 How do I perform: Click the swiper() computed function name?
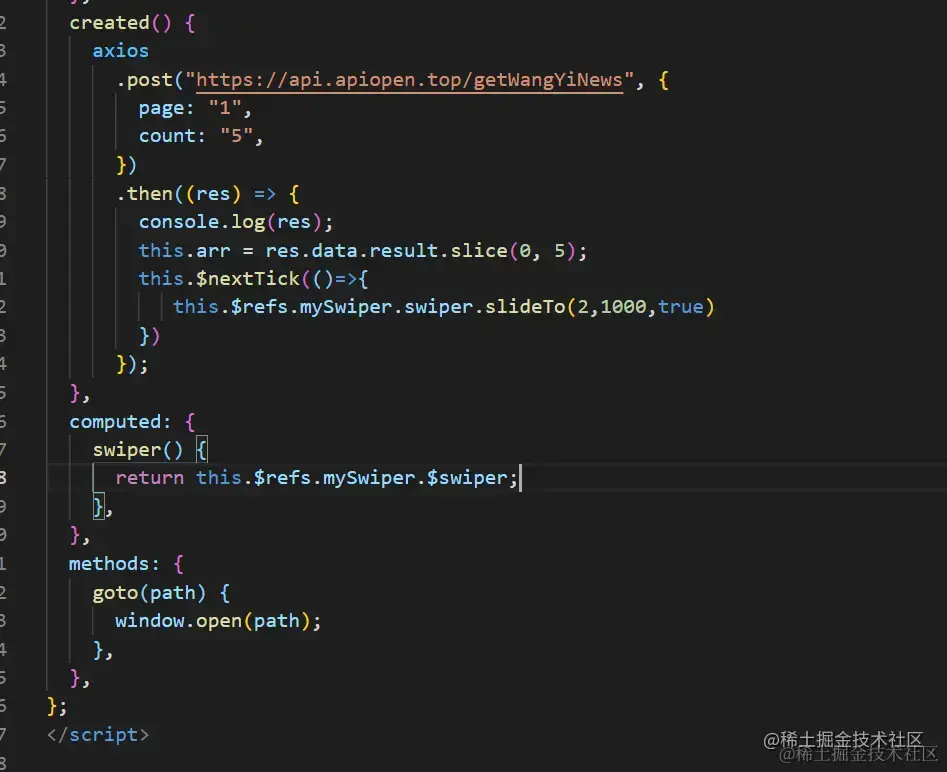coord(127,450)
